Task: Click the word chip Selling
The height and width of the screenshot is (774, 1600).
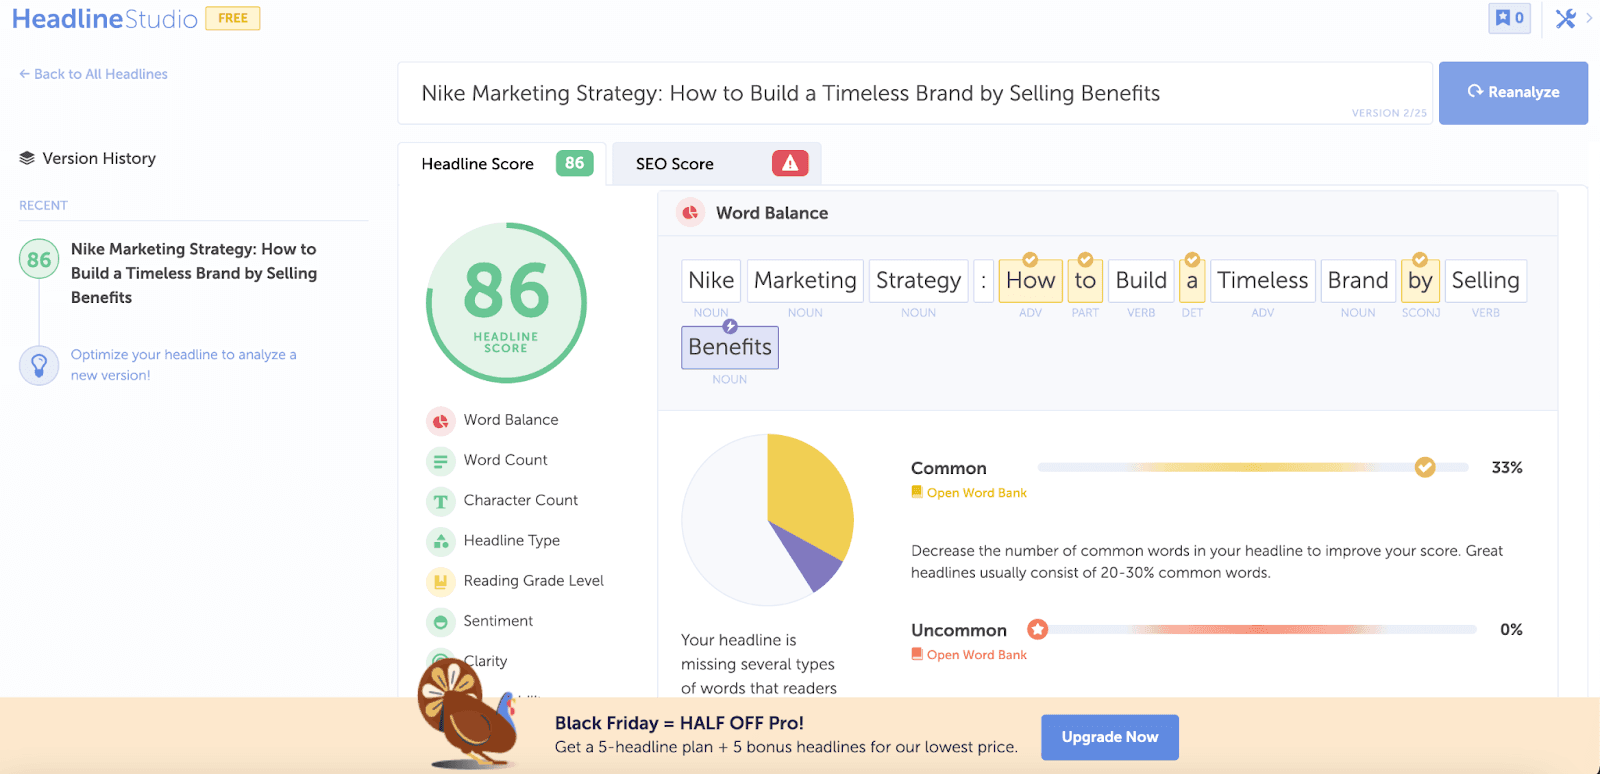Action: [x=1485, y=281]
